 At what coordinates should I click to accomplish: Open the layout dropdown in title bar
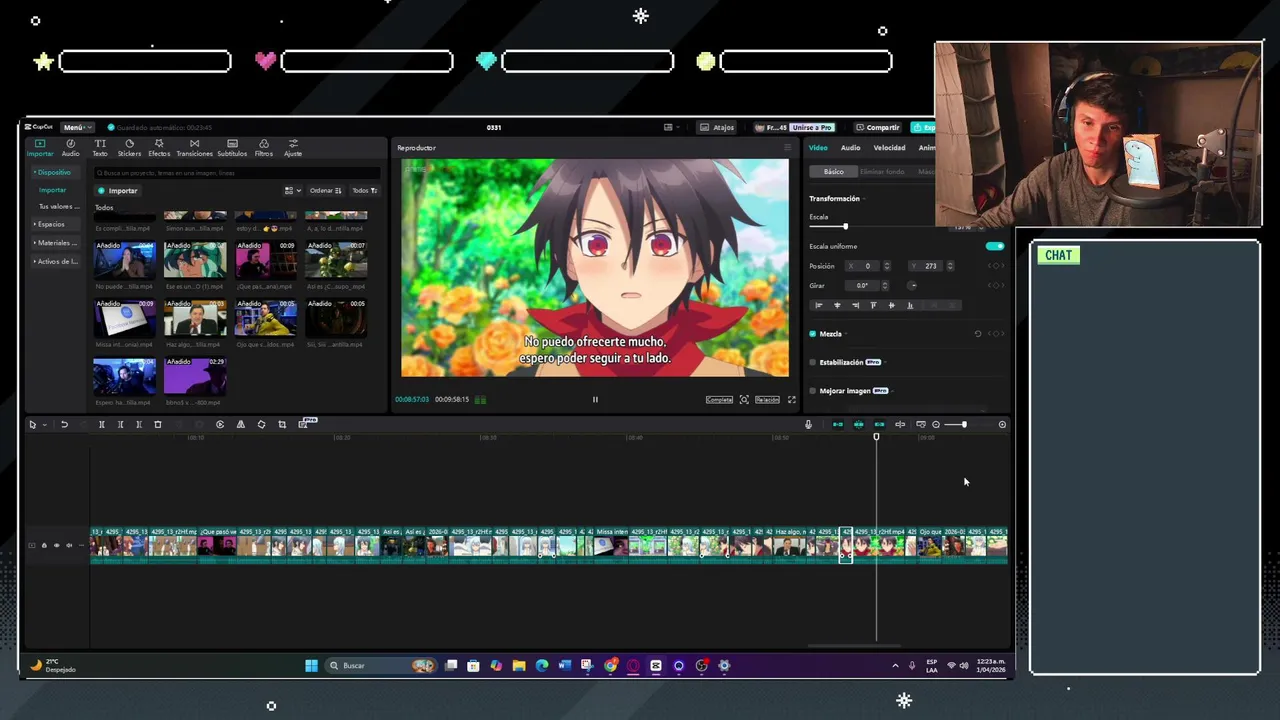pyautogui.click(x=670, y=127)
